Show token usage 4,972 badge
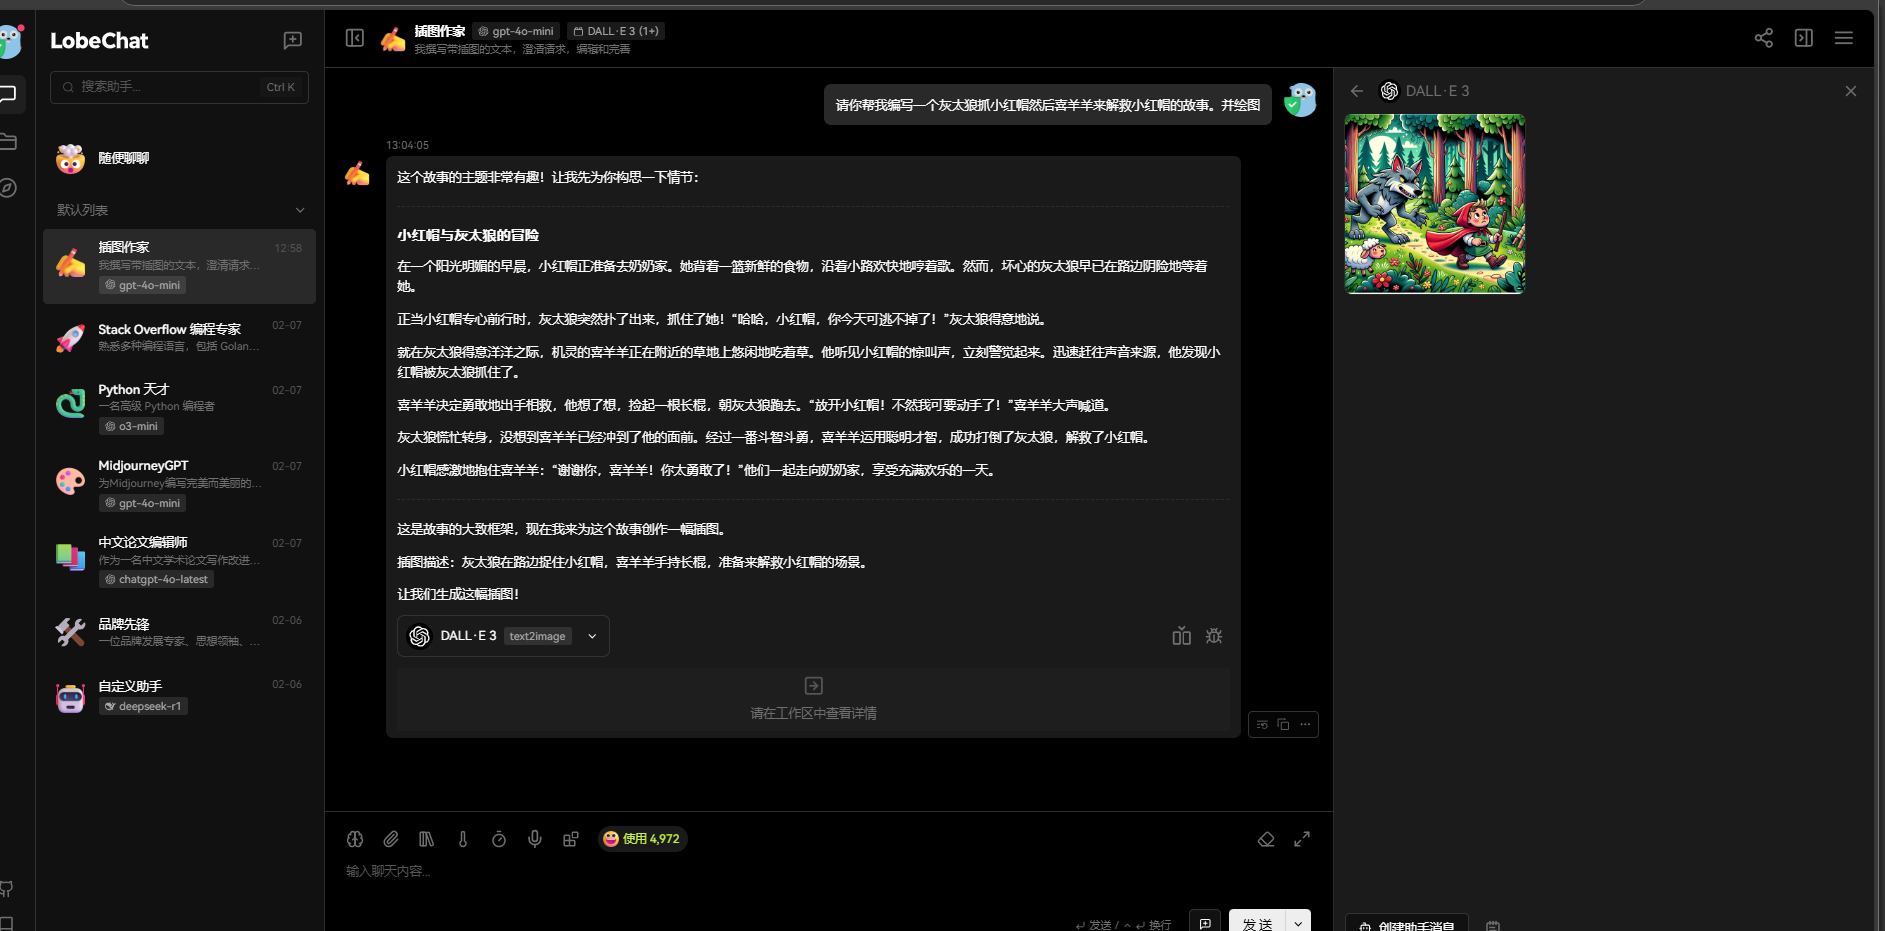Screen dimensions: 1885x931 [642, 839]
